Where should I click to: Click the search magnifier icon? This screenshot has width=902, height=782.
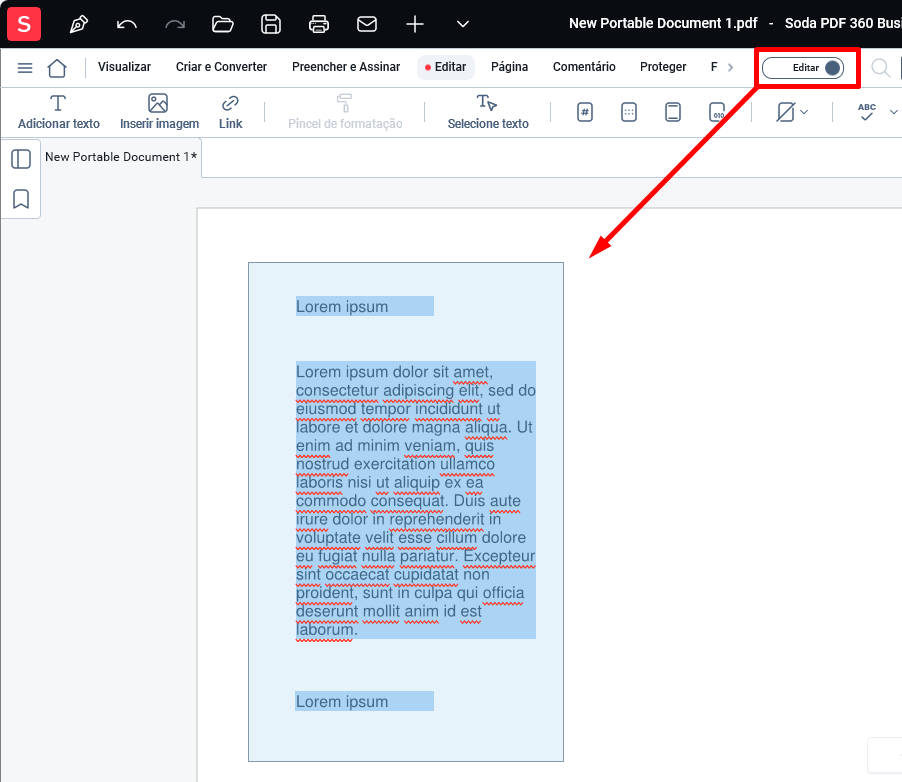tap(880, 68)
